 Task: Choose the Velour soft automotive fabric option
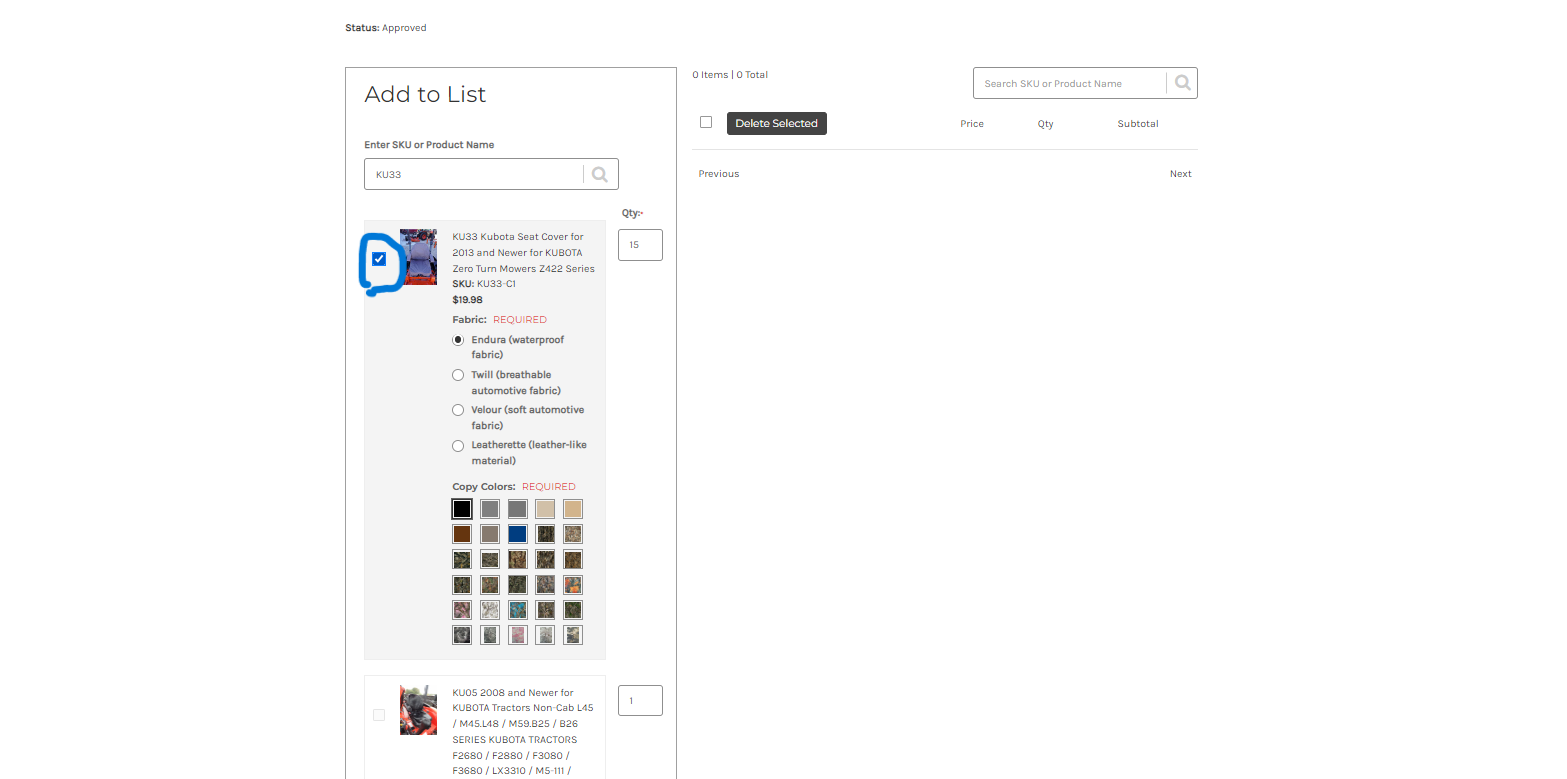pos(458,410)
